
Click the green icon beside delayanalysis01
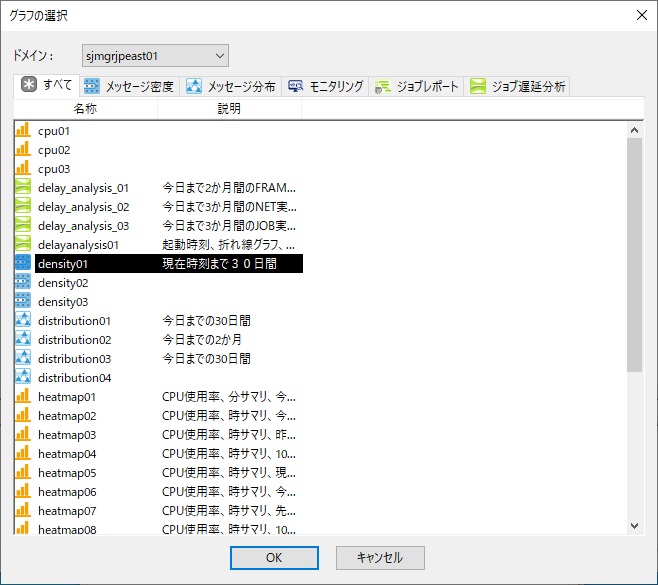point(23,244)
